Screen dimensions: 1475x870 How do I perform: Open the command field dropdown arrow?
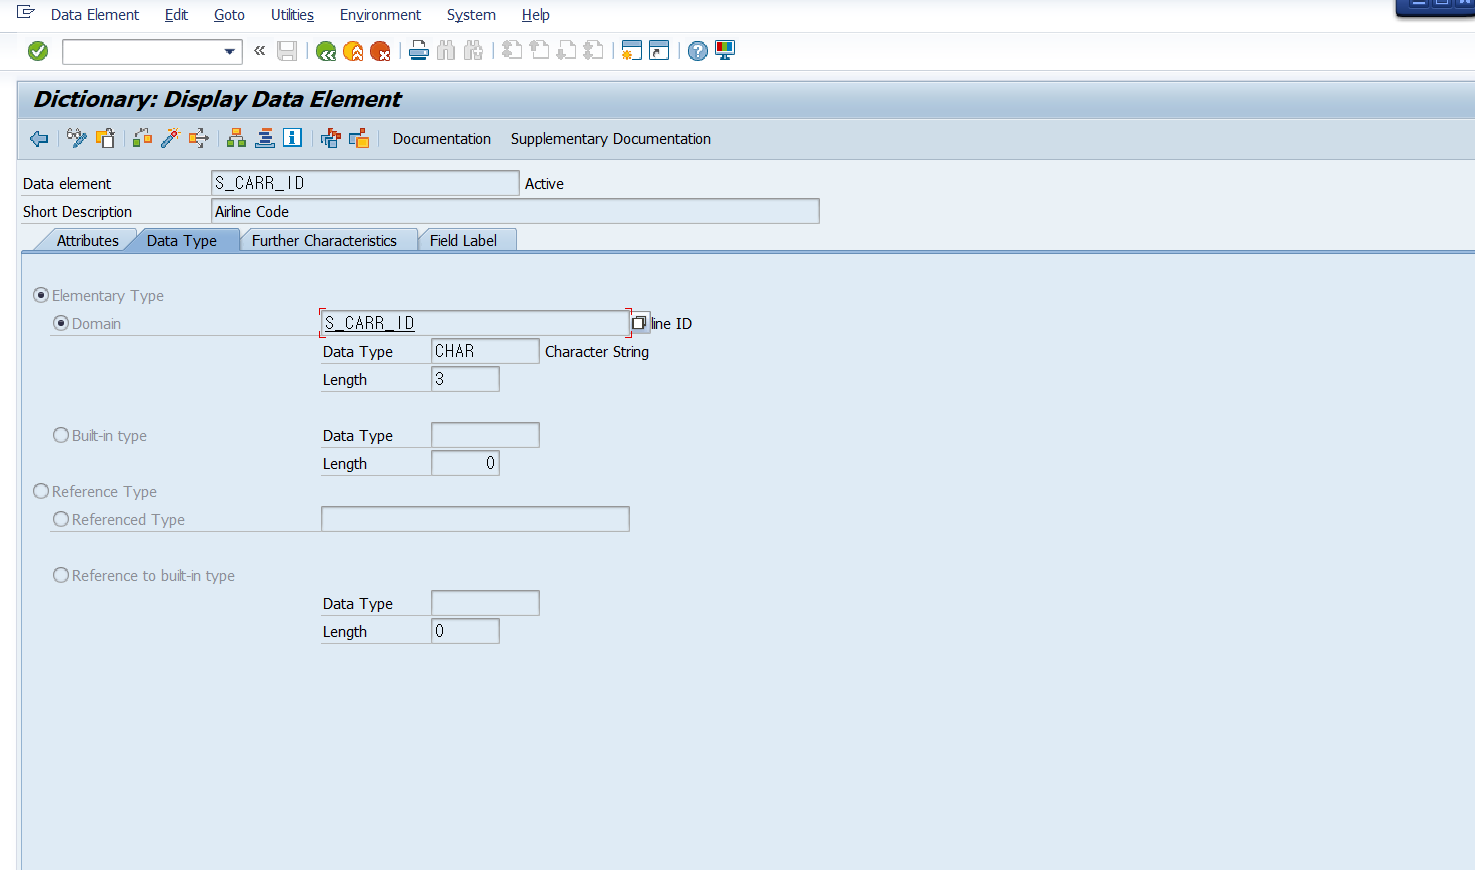tap(230, 51)
